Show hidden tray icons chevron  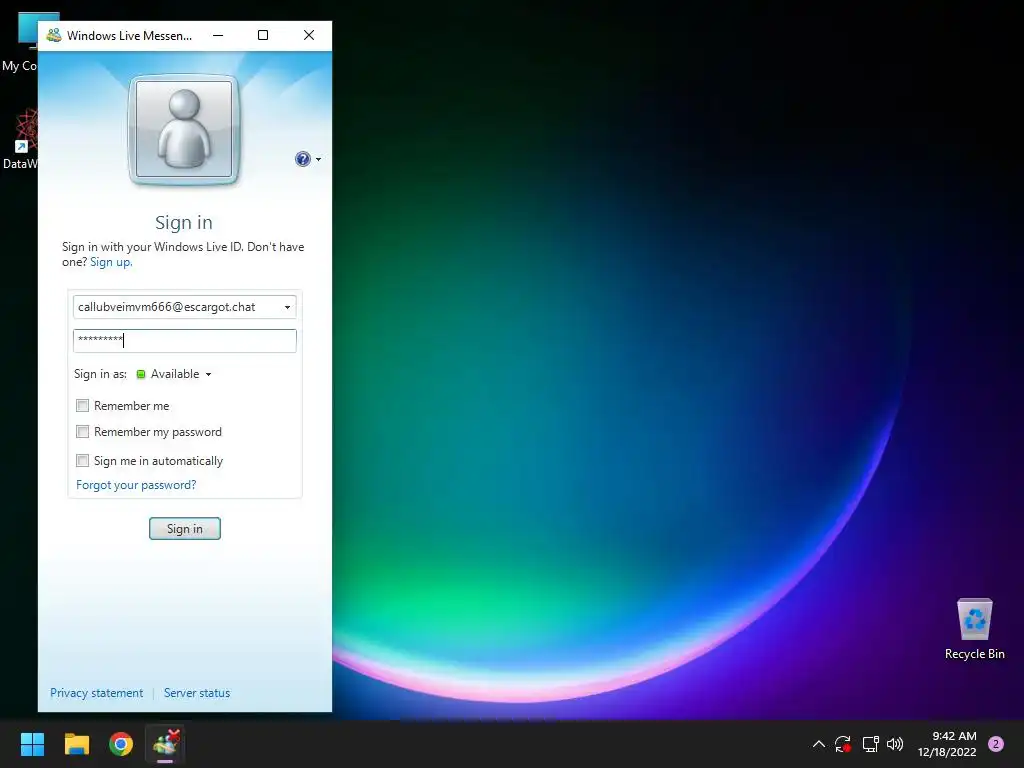click(x=818, y=744)
